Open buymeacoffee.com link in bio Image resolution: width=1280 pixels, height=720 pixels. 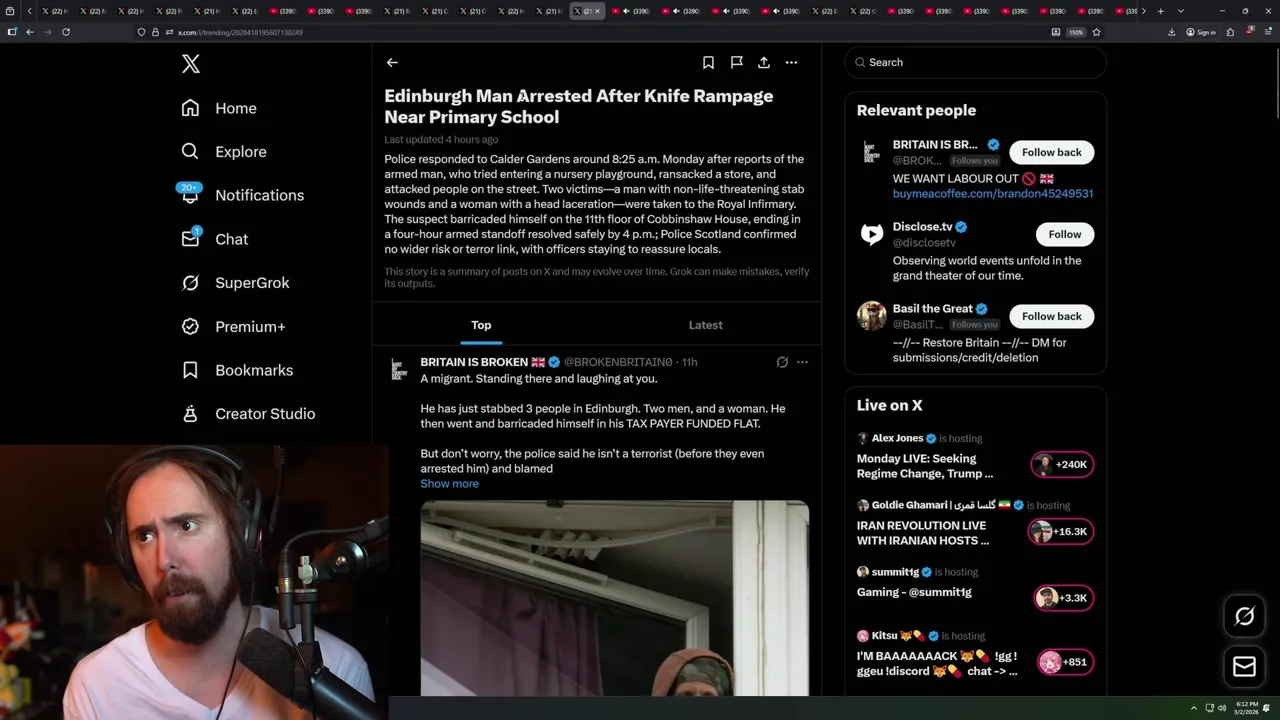(993, 194)
